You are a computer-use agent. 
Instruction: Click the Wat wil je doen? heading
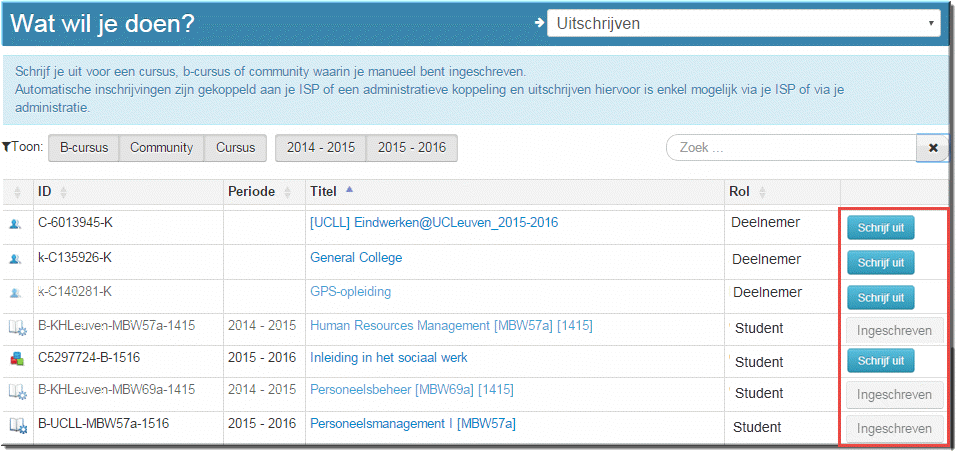(x=103, y=23)
